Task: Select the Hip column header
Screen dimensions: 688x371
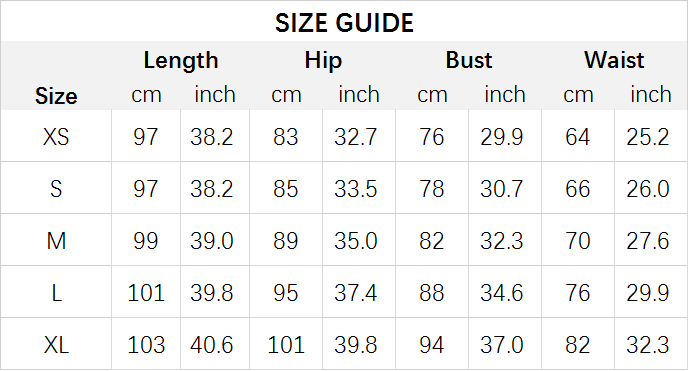Action: tap(323, 60)
